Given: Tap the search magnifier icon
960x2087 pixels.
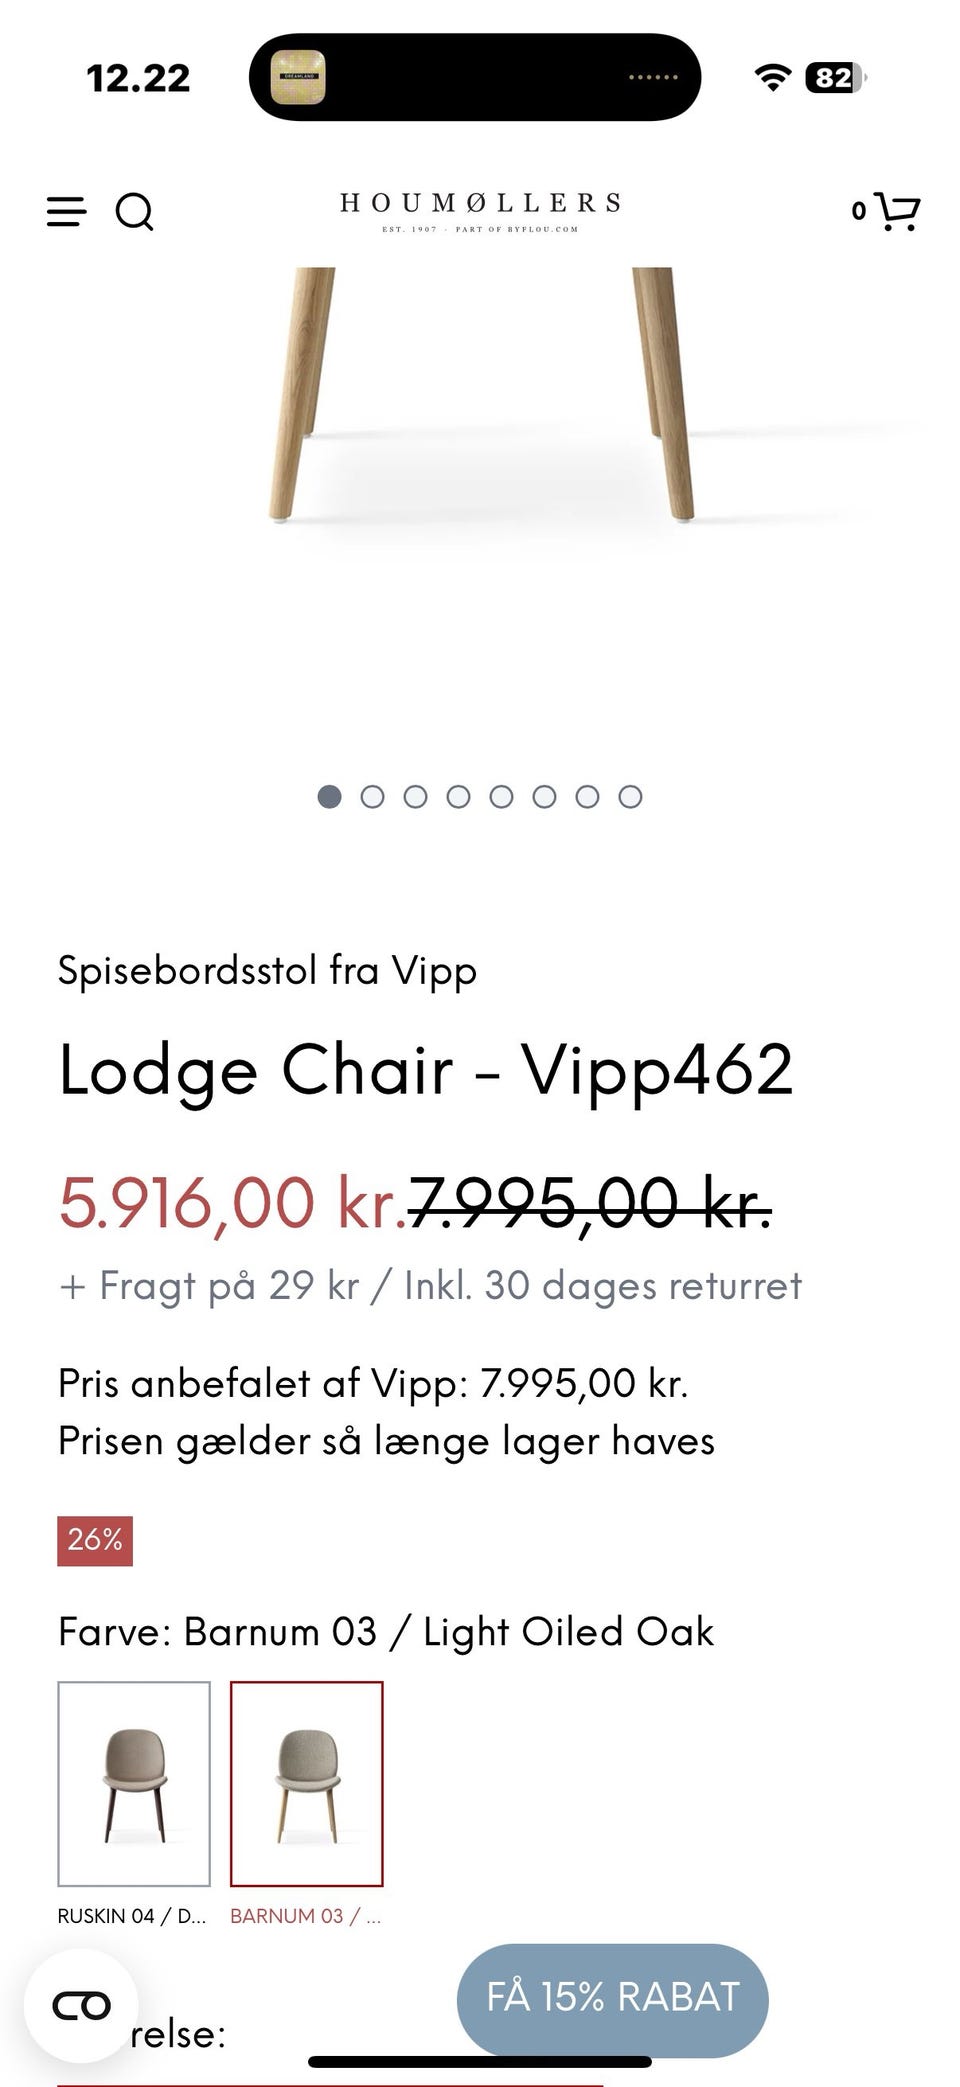Looking at the screenshot, I should click(x=134, y=211).
